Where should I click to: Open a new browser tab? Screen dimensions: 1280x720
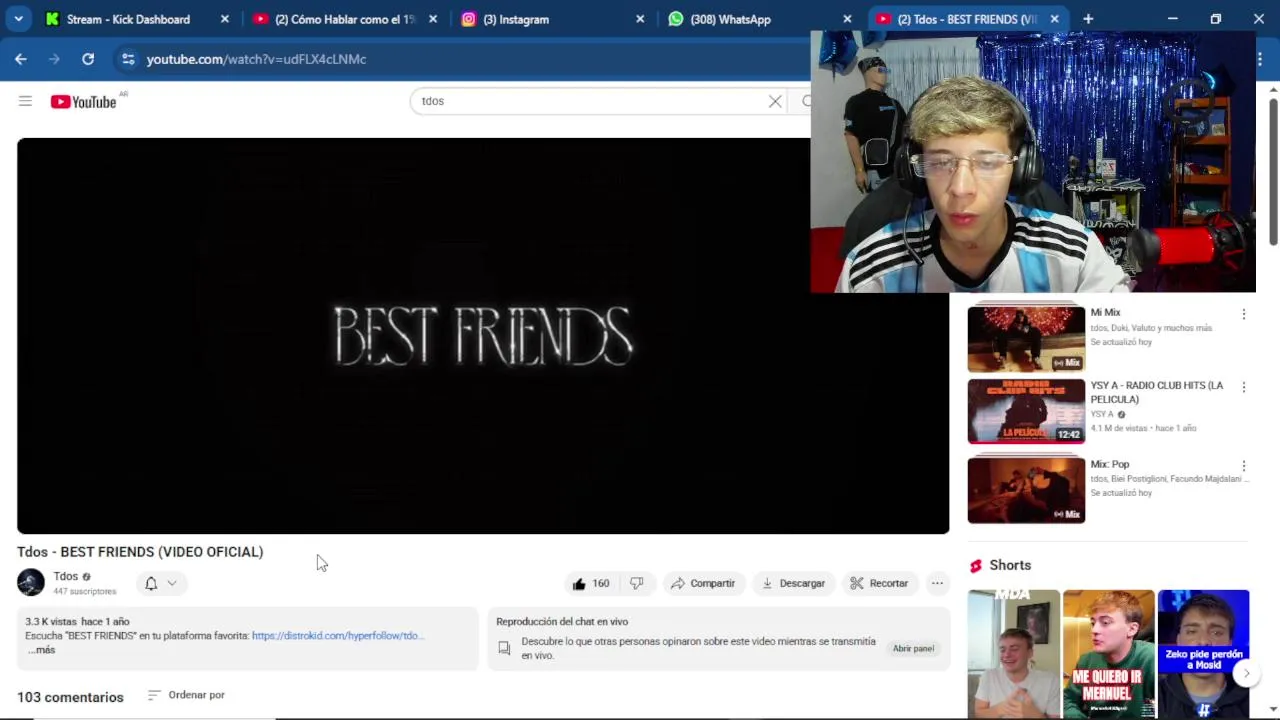tap(1088, 19)
